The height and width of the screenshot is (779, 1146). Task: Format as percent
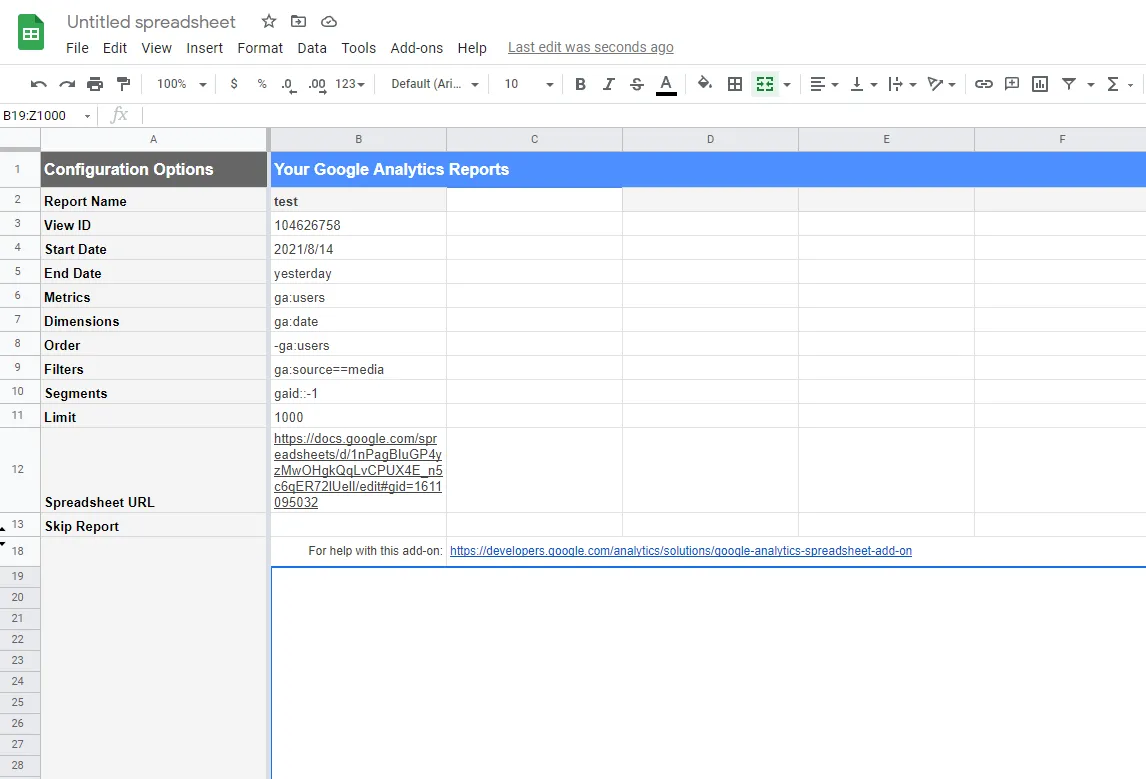262,84
